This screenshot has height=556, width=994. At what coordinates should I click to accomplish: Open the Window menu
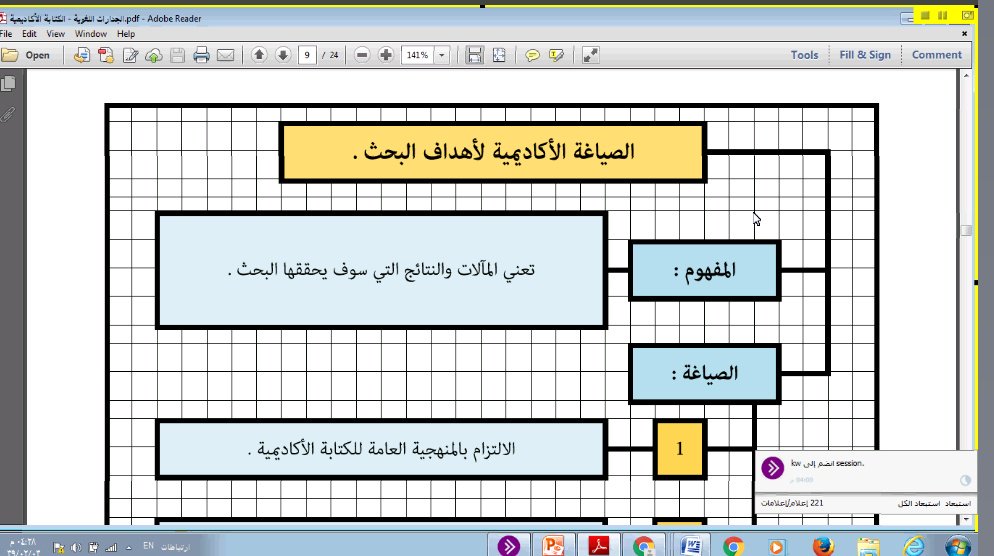click(x=91, y=34)
